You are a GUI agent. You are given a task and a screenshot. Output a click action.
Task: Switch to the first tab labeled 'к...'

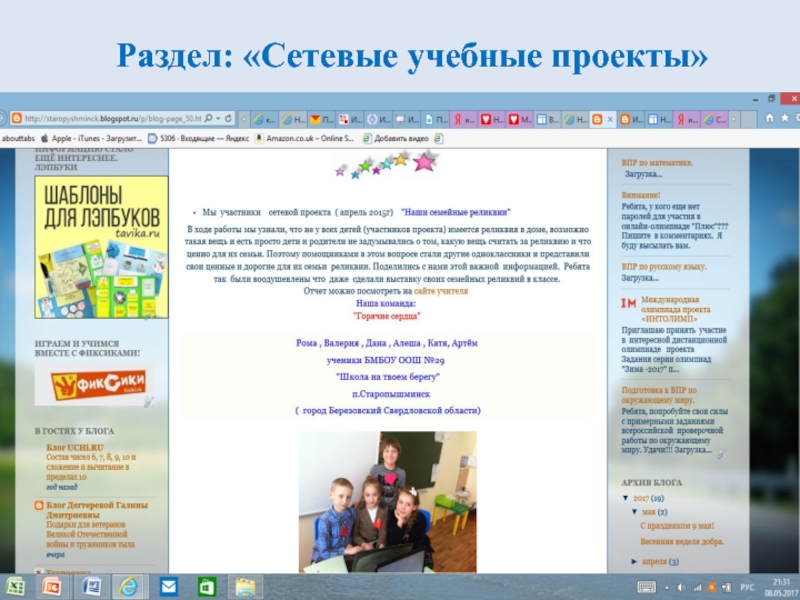264,119
